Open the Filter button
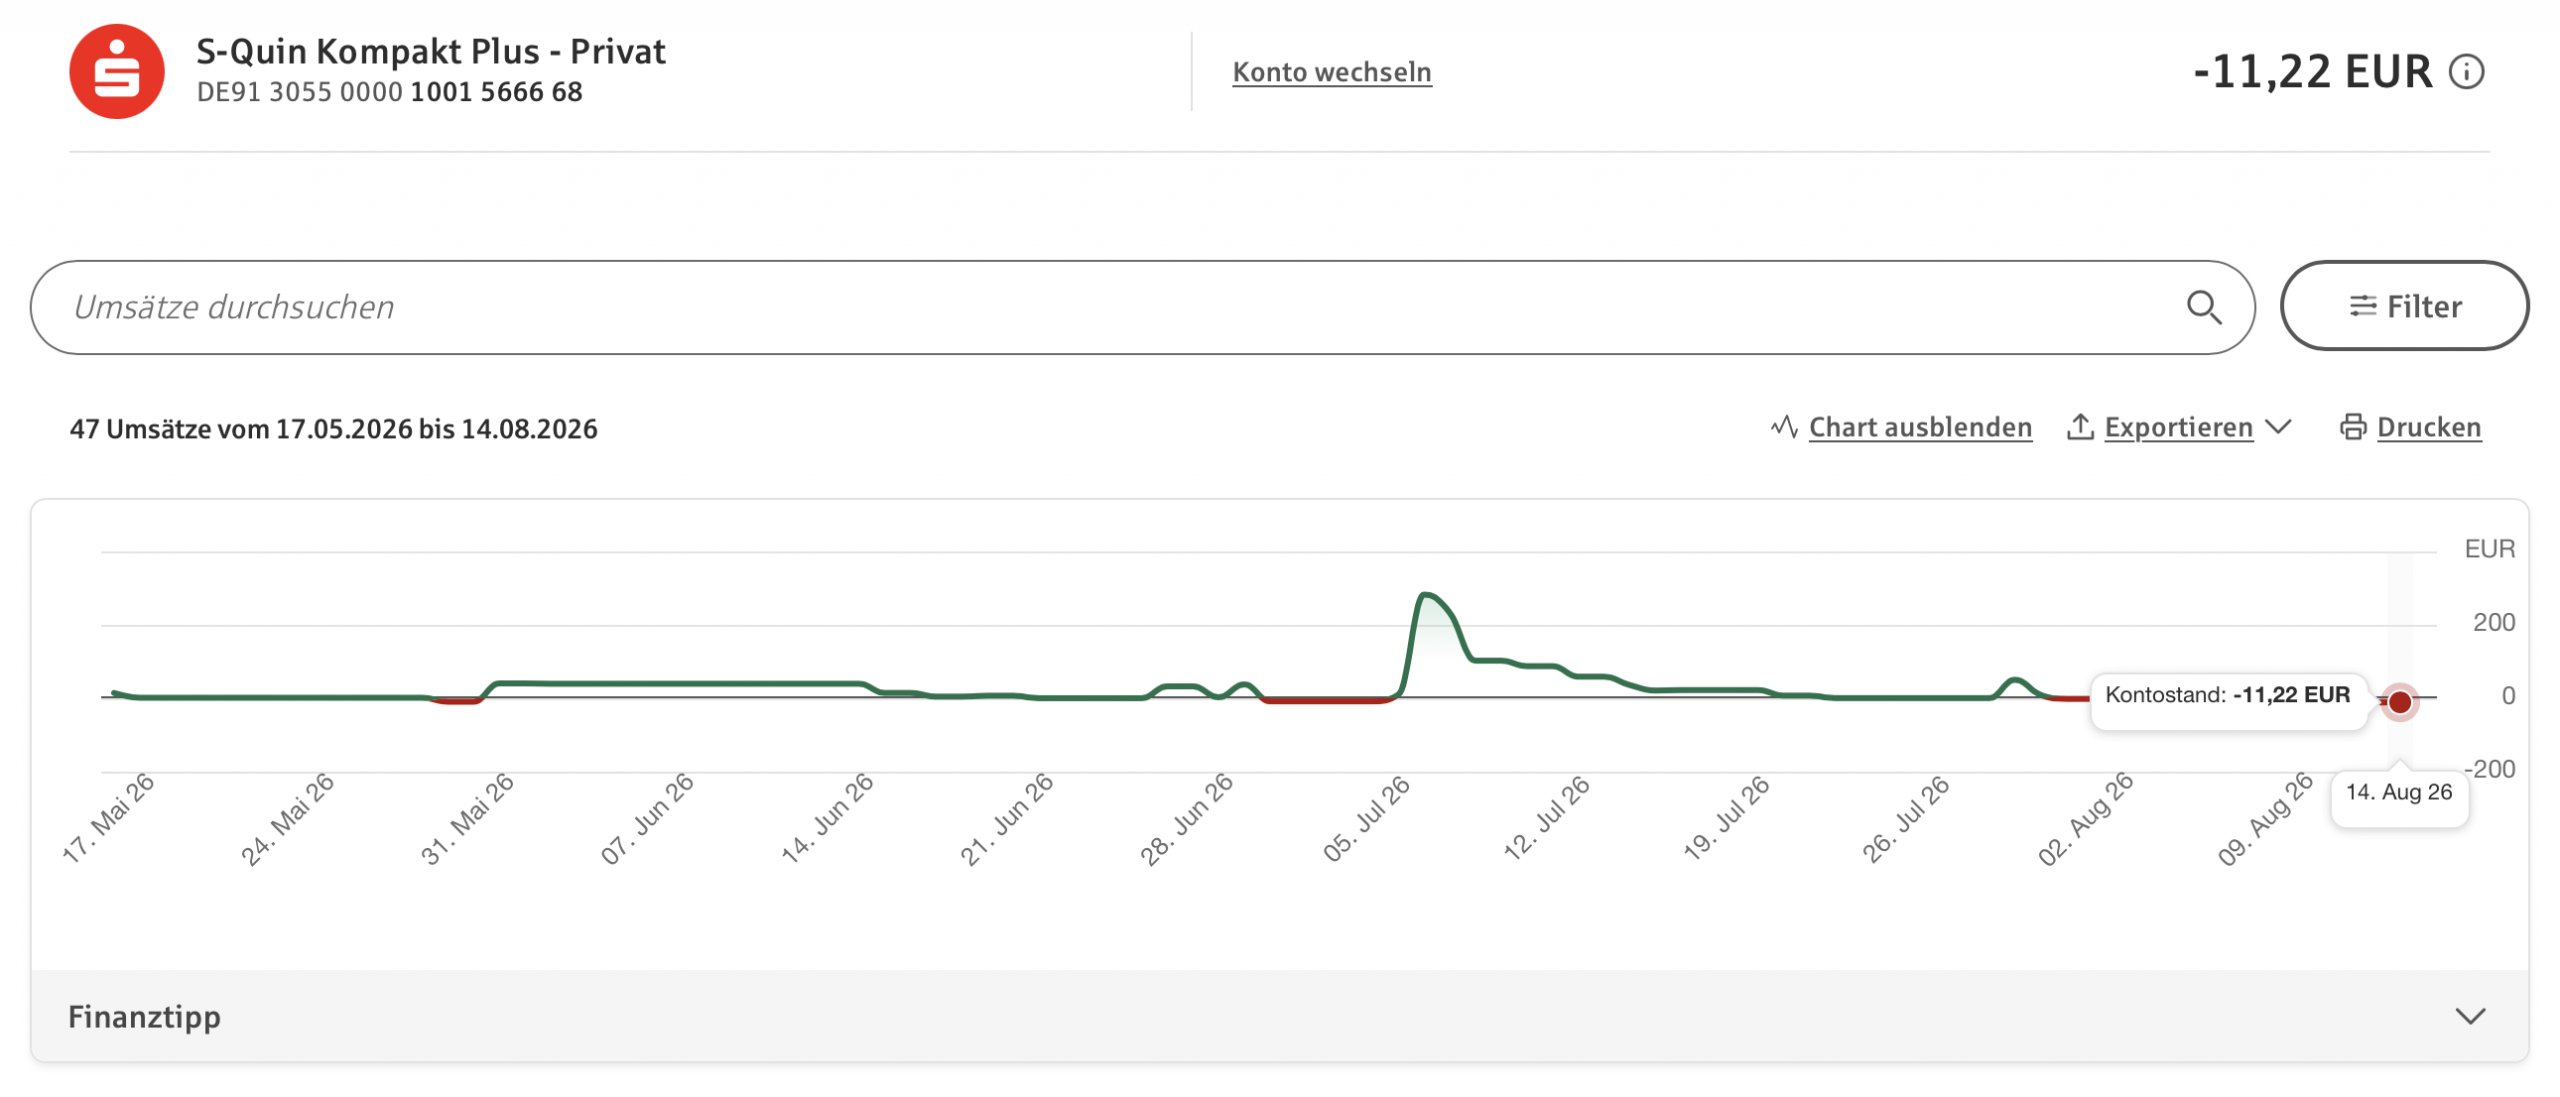Viewport: 2560px width, 1097px height. tap(2404, 306)
